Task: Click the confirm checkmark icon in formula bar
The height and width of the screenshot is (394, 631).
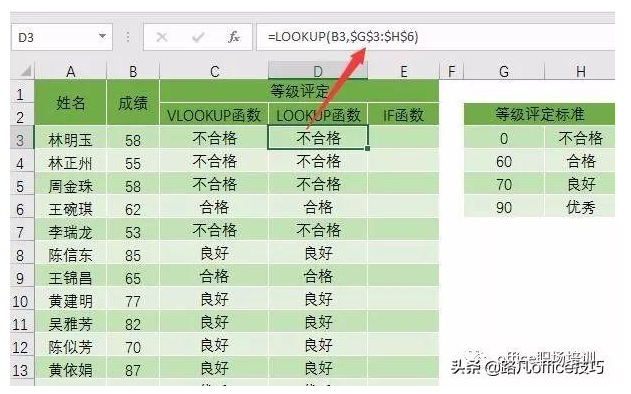Action: click(x=198, y=37)
